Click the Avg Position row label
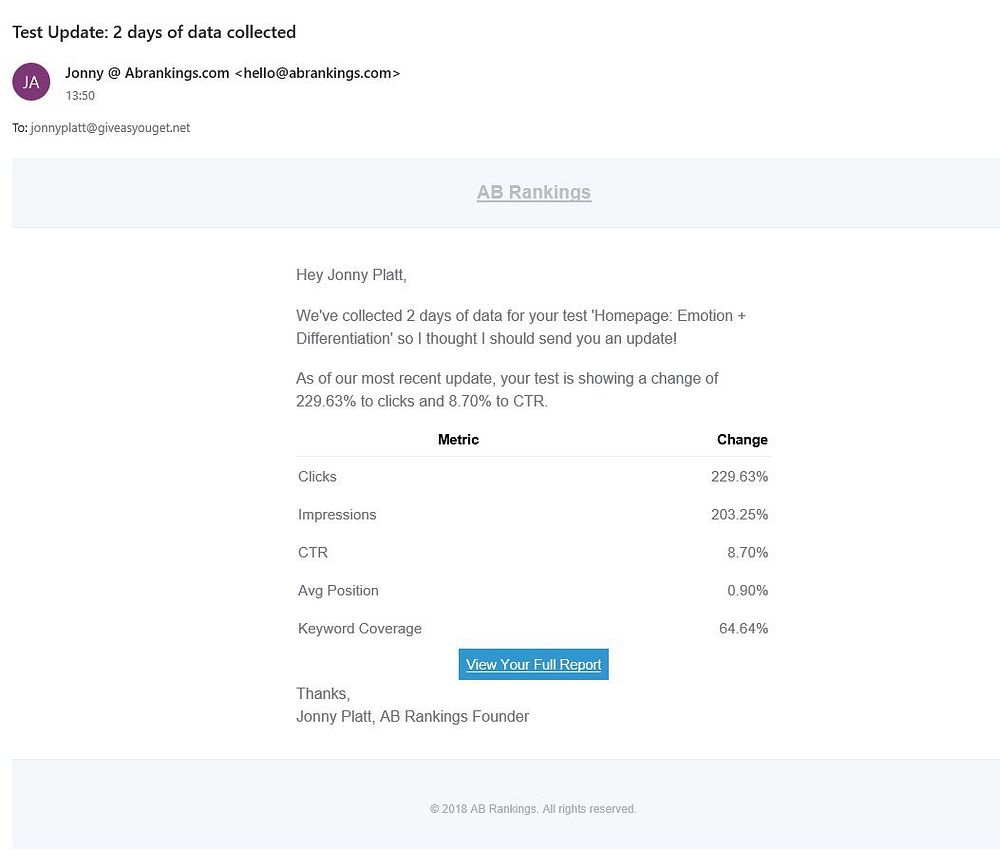1000x868 pixels. point(338,591)
